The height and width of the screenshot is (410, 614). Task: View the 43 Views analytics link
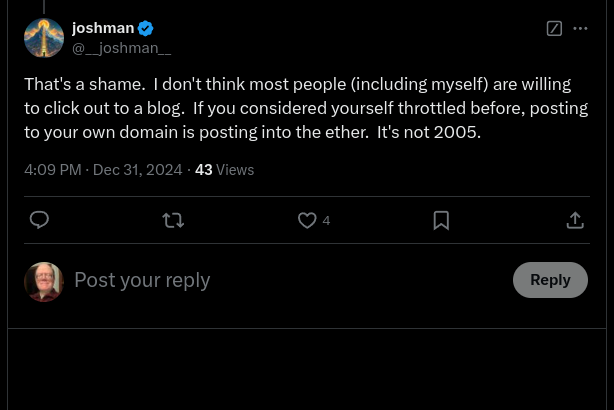pos(224,170)
